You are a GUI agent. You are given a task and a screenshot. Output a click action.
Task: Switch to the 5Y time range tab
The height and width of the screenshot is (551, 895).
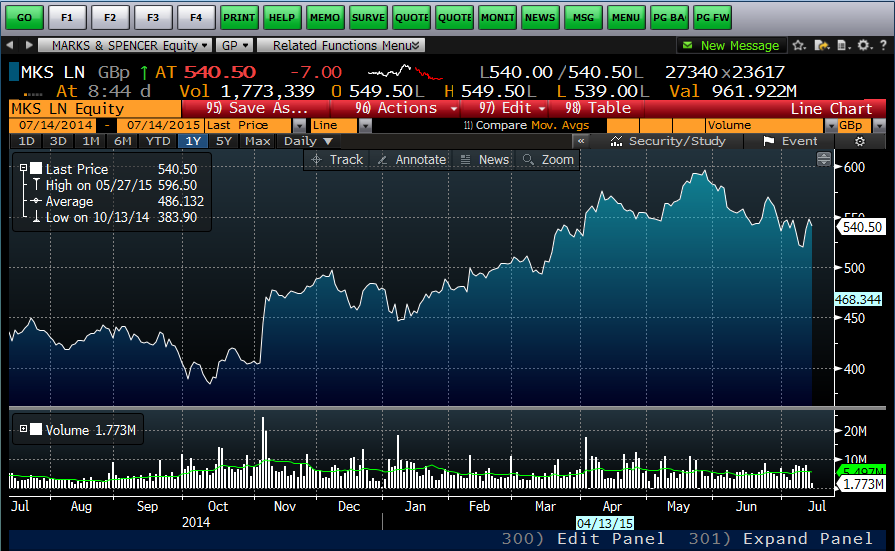coord(224,141)
